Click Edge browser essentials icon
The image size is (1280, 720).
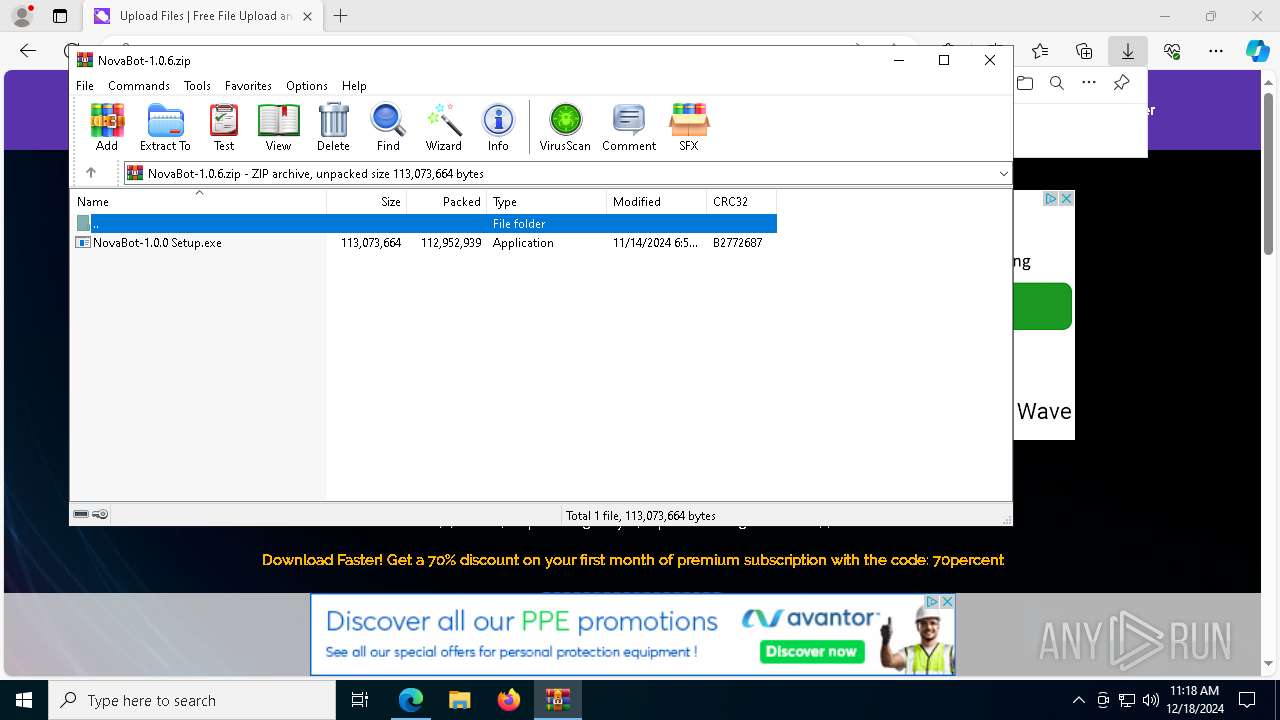1172,51
